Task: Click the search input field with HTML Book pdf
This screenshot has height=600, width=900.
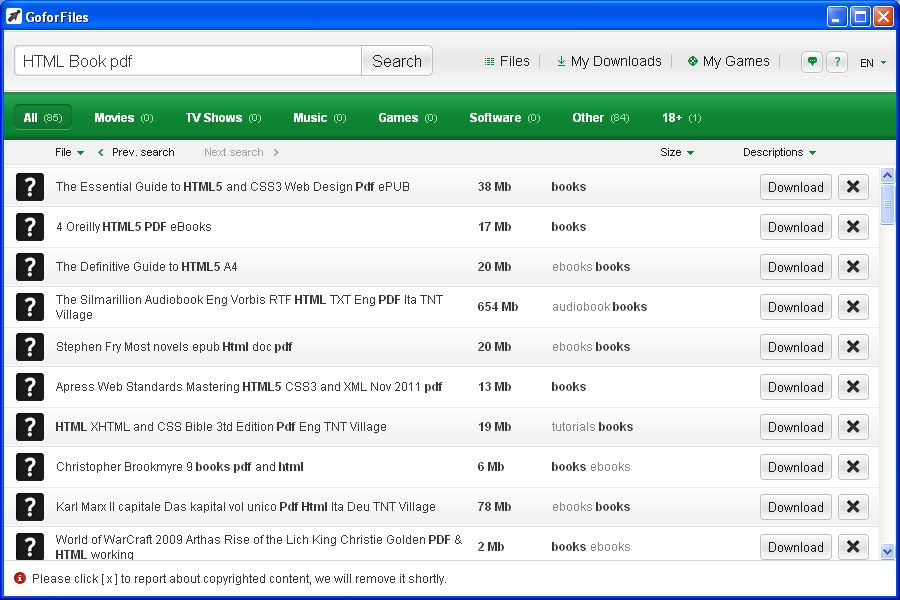Action: (188, 61)
